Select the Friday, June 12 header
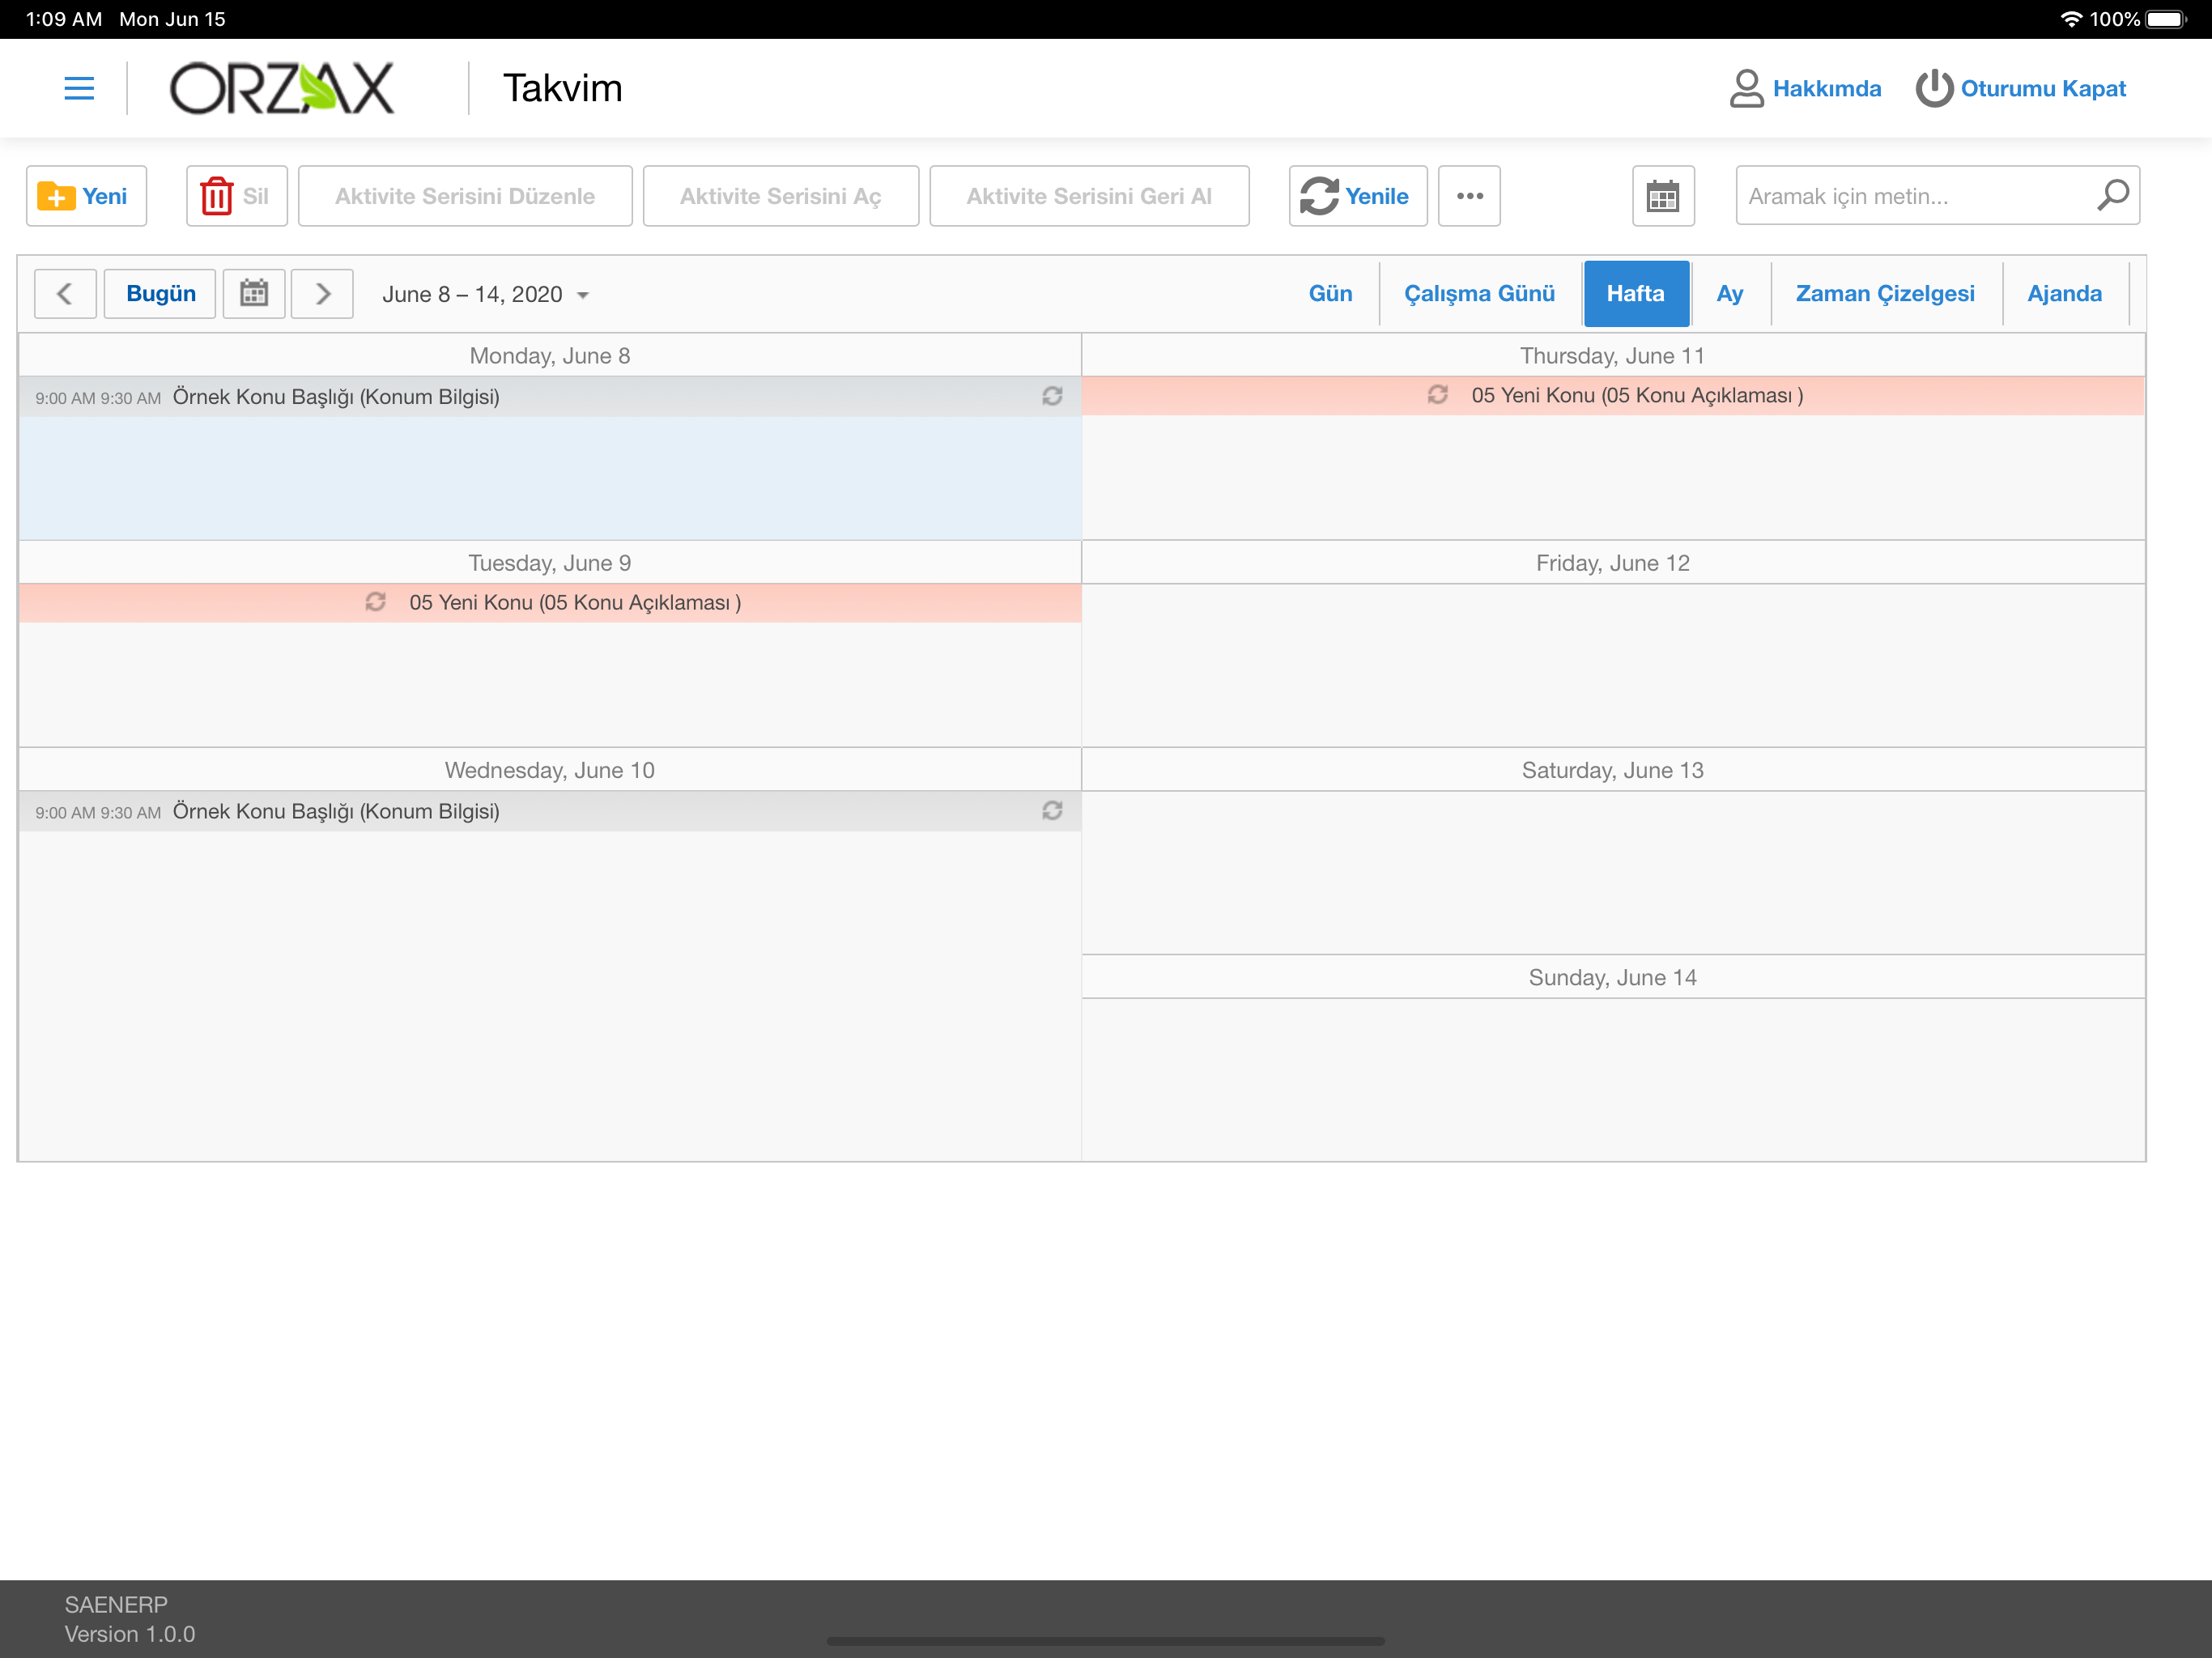This screenshot has height=1658, width=2212. (x=1613, y=563)
